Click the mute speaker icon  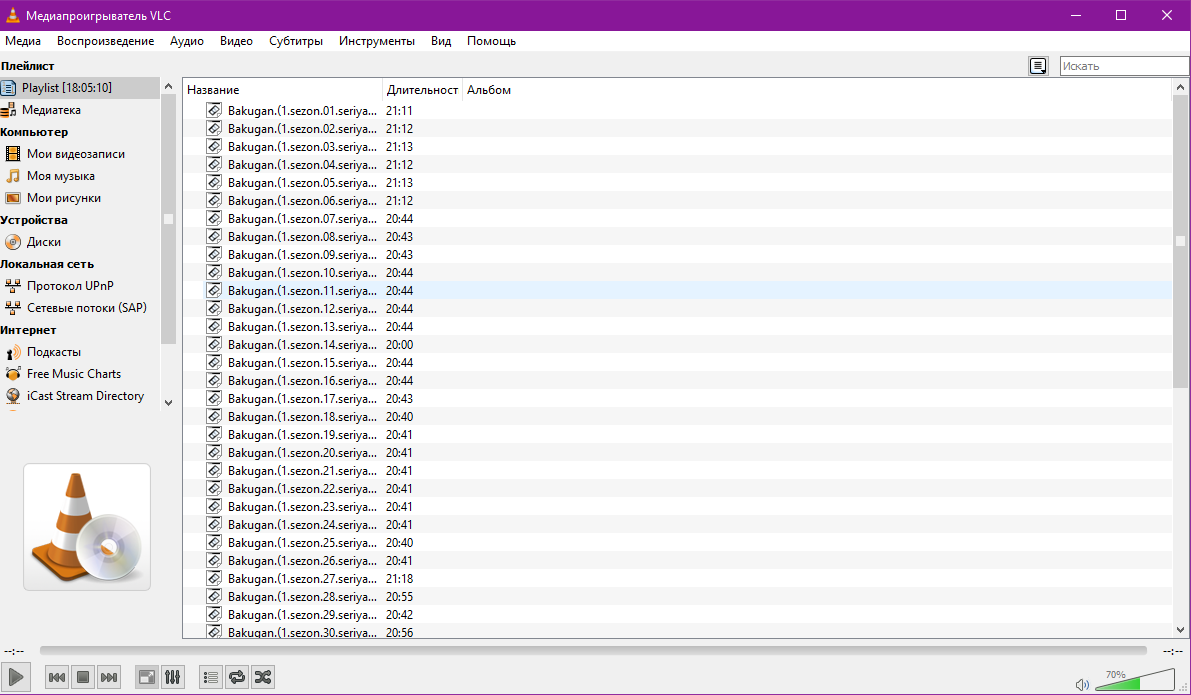(x=1082, y=684)
